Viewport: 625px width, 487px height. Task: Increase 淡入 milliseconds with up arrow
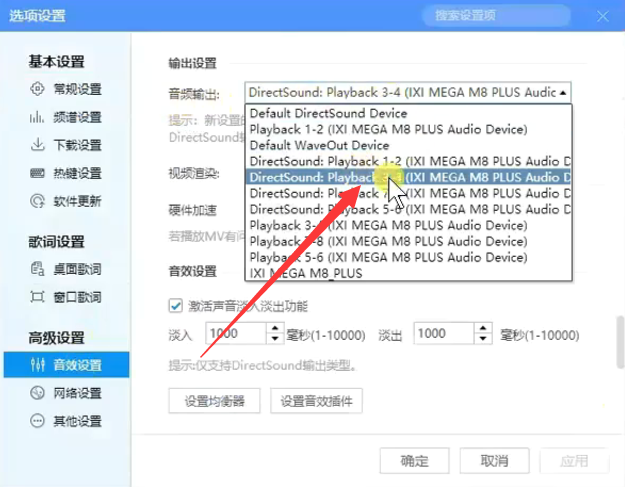(275, 328)
